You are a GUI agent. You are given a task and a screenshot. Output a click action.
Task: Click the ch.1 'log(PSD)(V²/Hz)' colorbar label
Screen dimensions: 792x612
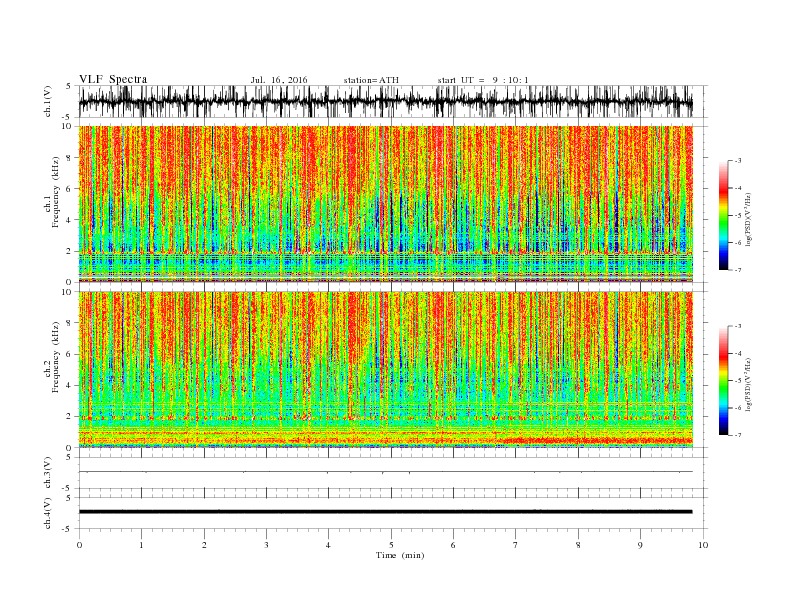749,220
